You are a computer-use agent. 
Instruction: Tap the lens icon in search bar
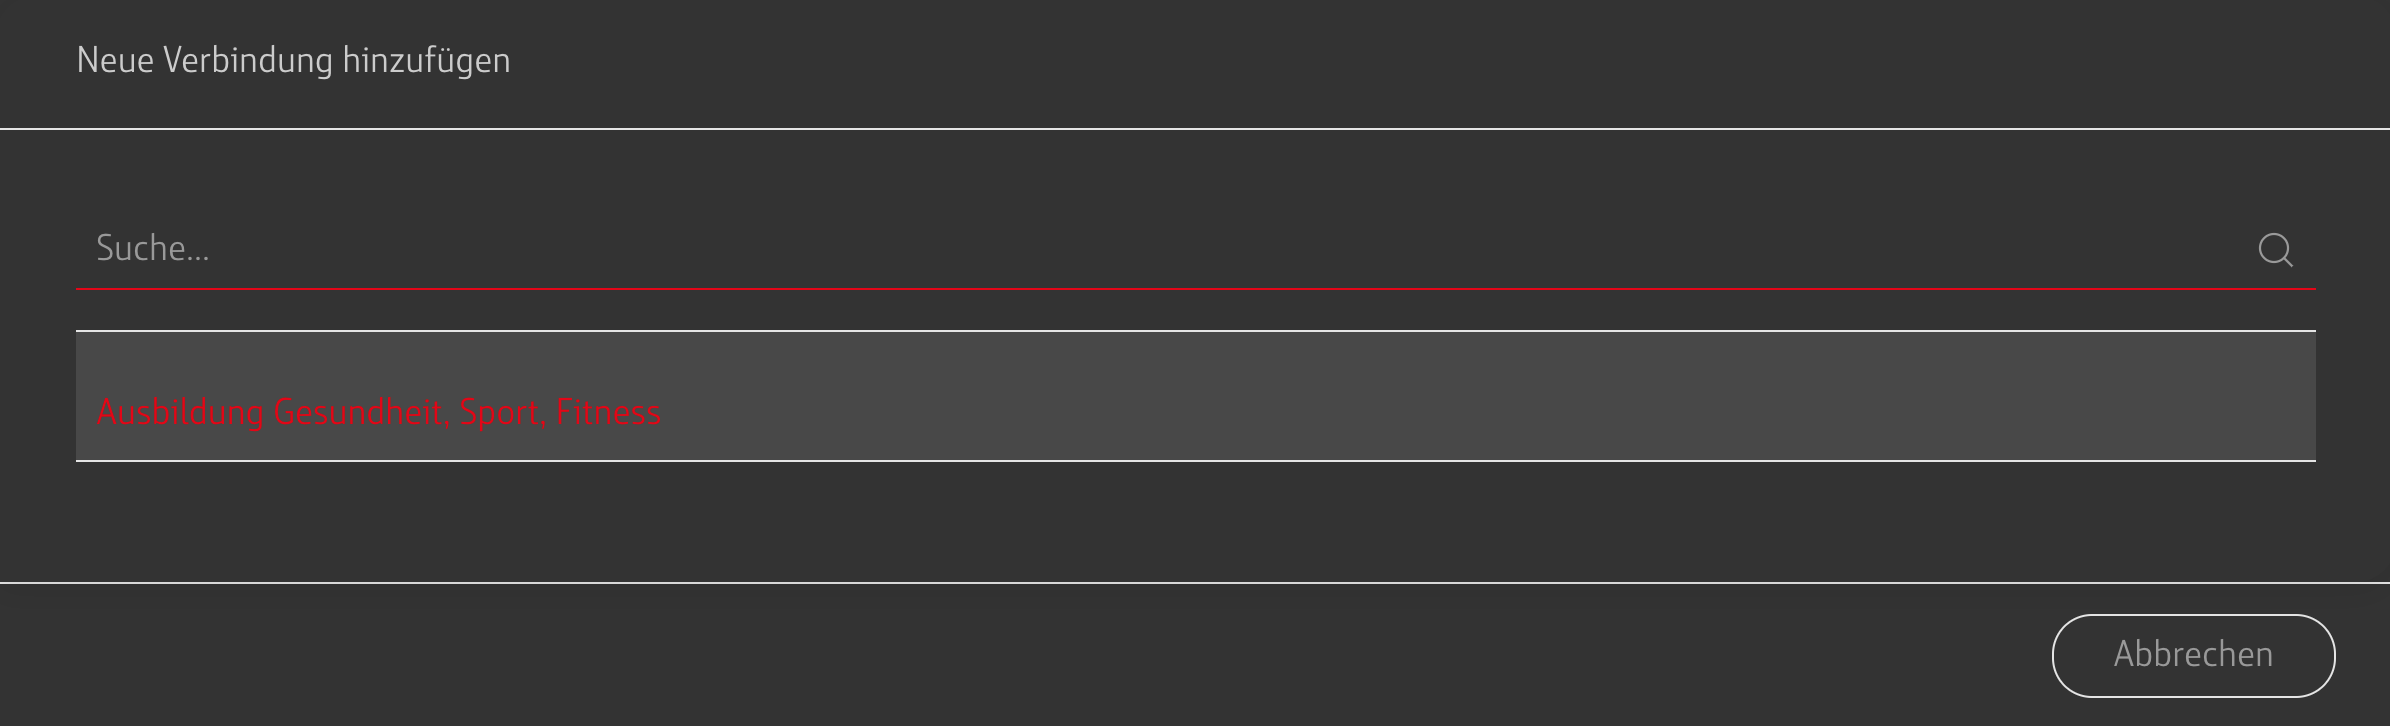2275,250
